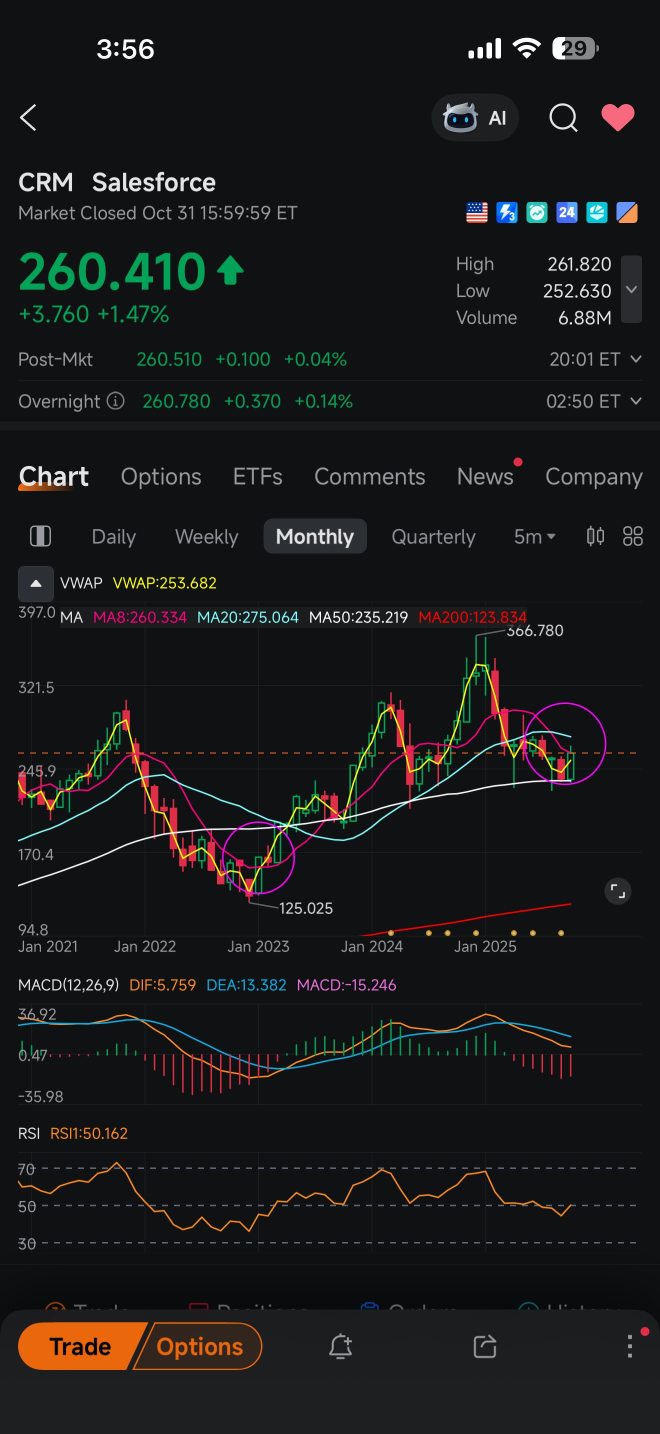The height and width of the screenshot is (1434, 660).
Task: Open the overnight info circle icon
Action: 116,401
